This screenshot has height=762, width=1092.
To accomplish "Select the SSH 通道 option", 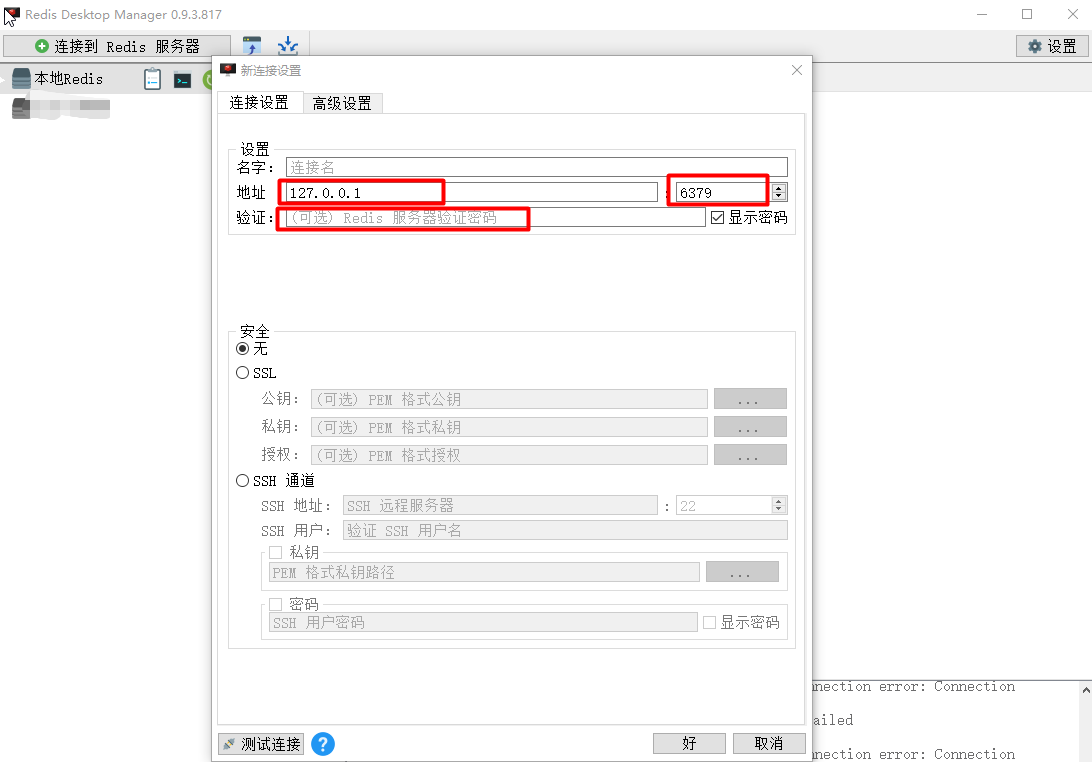I will tap(241, 480).
